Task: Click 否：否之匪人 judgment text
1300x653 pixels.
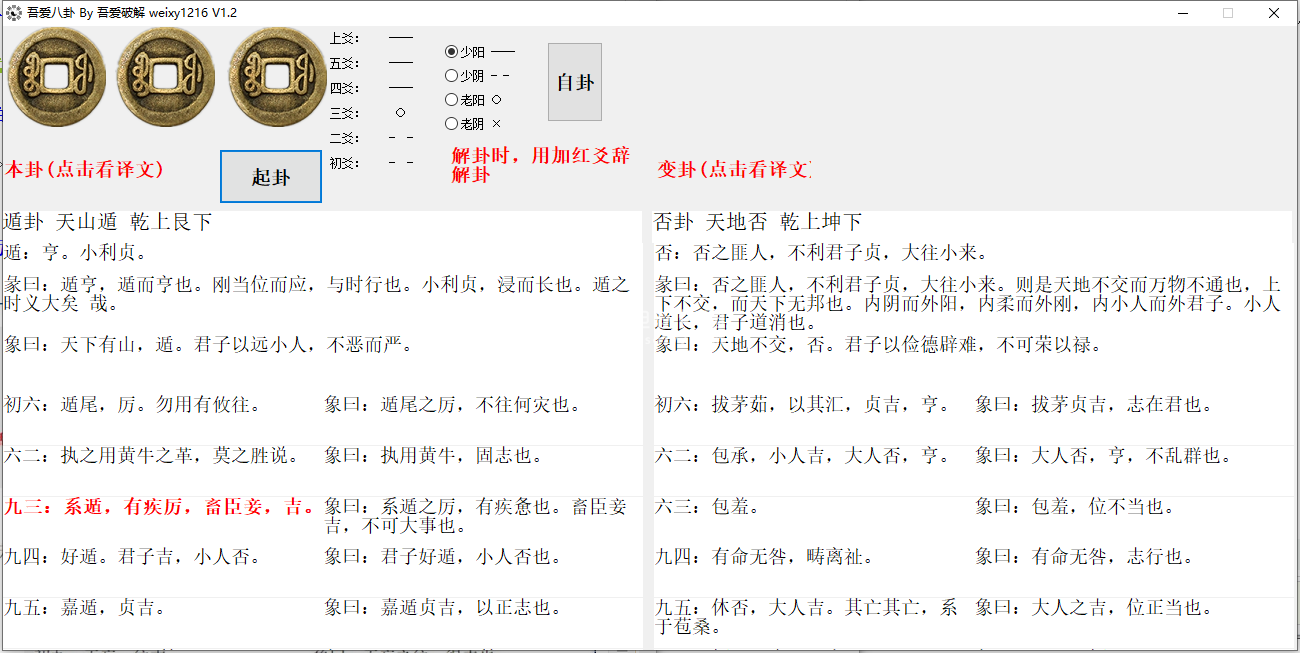Action: pos(822,252)
